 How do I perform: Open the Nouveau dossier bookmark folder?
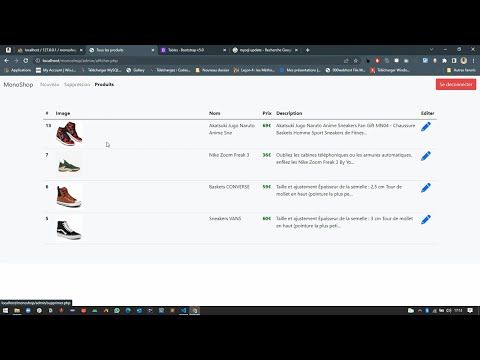pos(212,70)
